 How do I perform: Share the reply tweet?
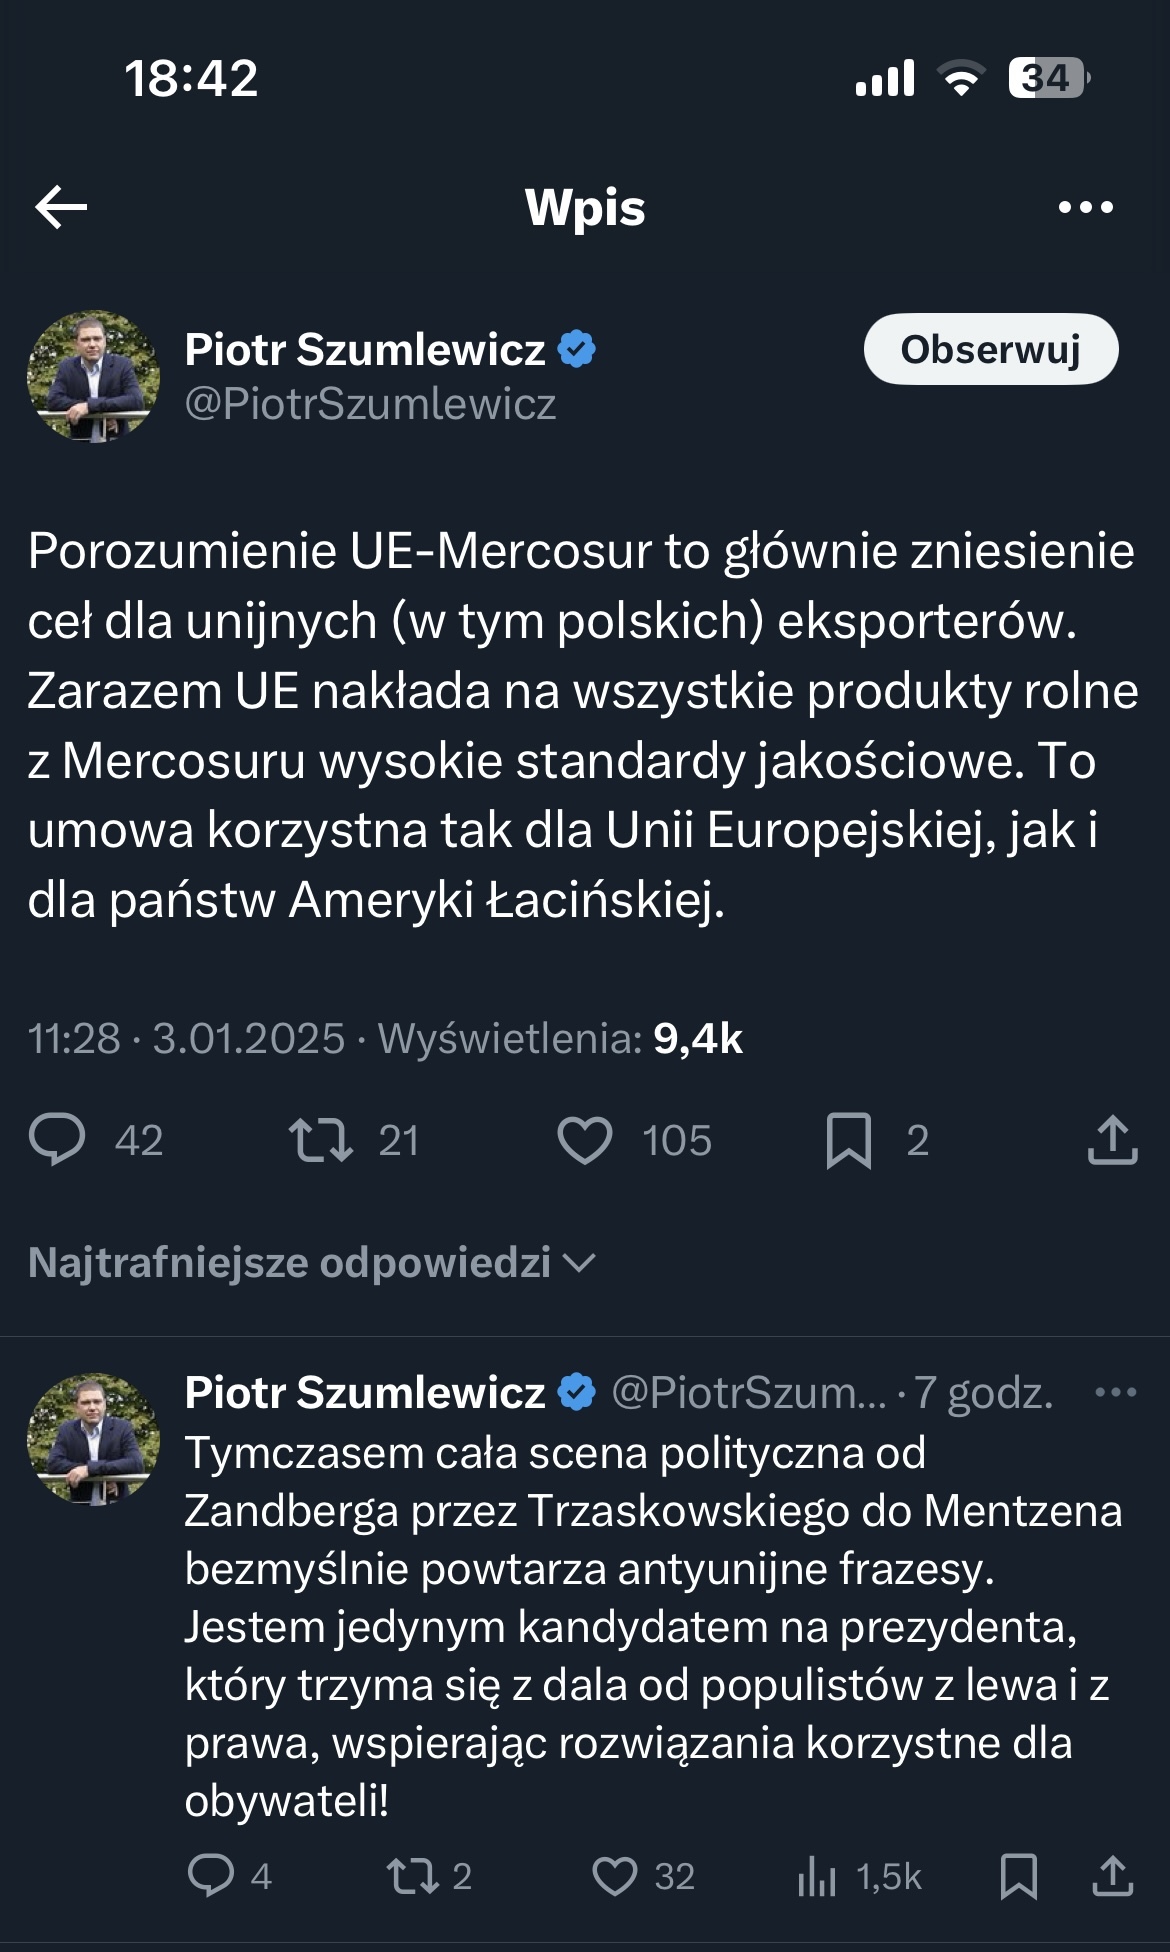(1112, 1876)
